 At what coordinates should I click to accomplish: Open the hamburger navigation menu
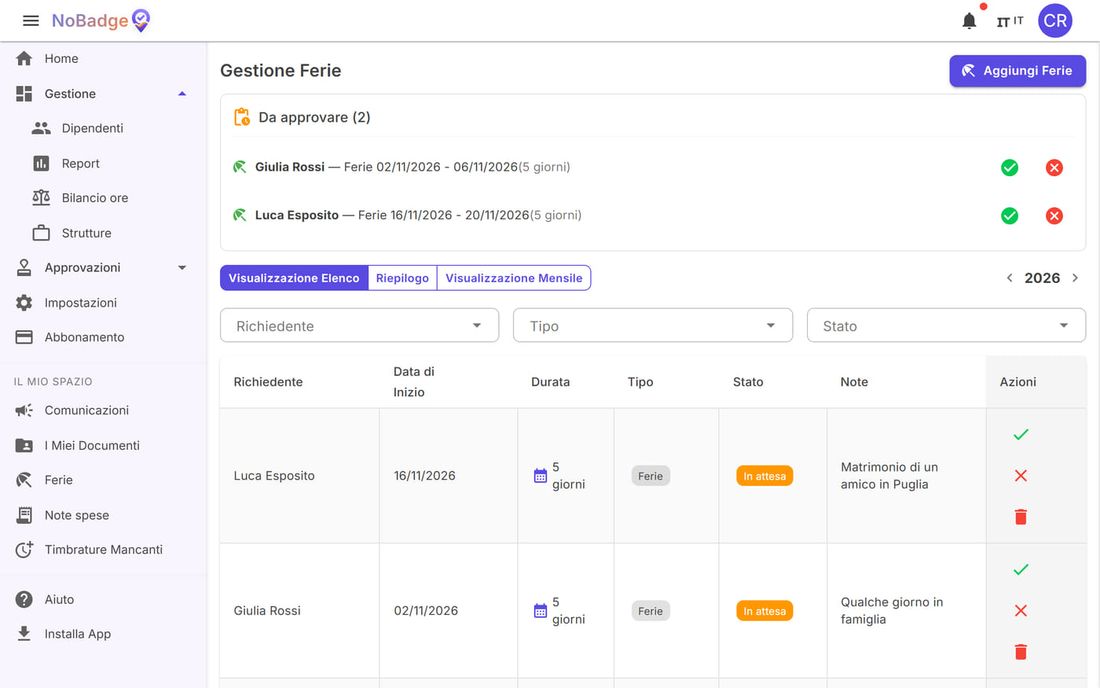[x=31, y=21]
